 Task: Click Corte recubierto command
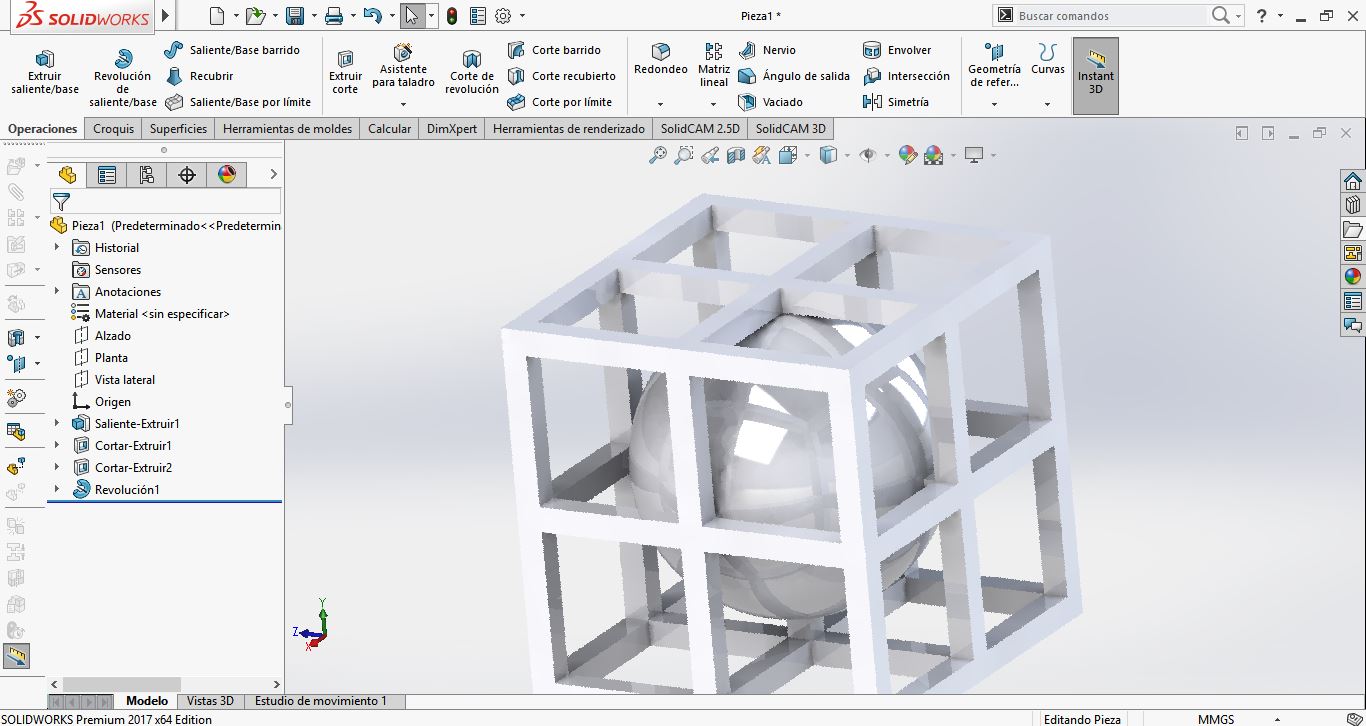pos(561,76)
